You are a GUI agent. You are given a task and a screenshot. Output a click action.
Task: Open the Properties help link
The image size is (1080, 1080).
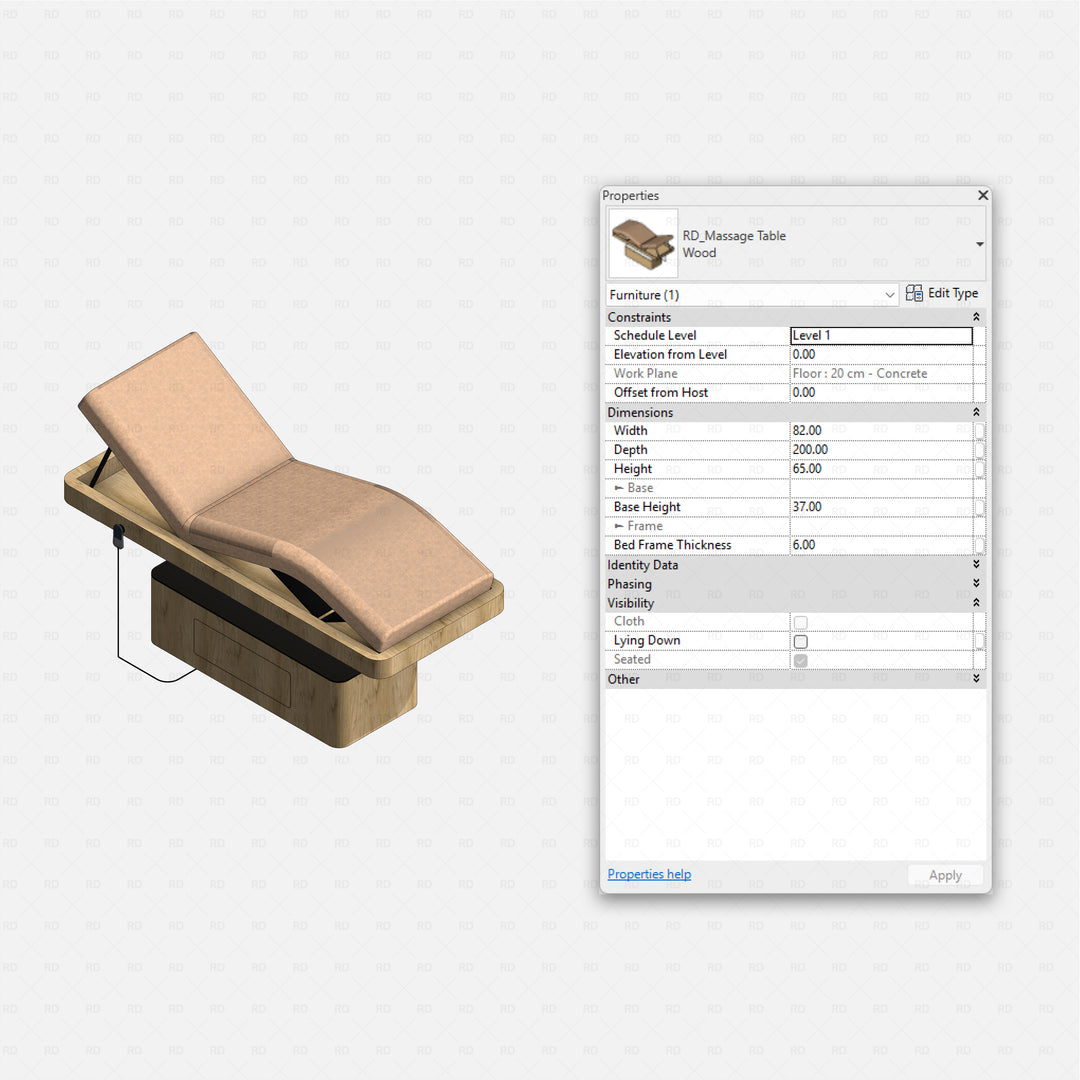[649, 874]
